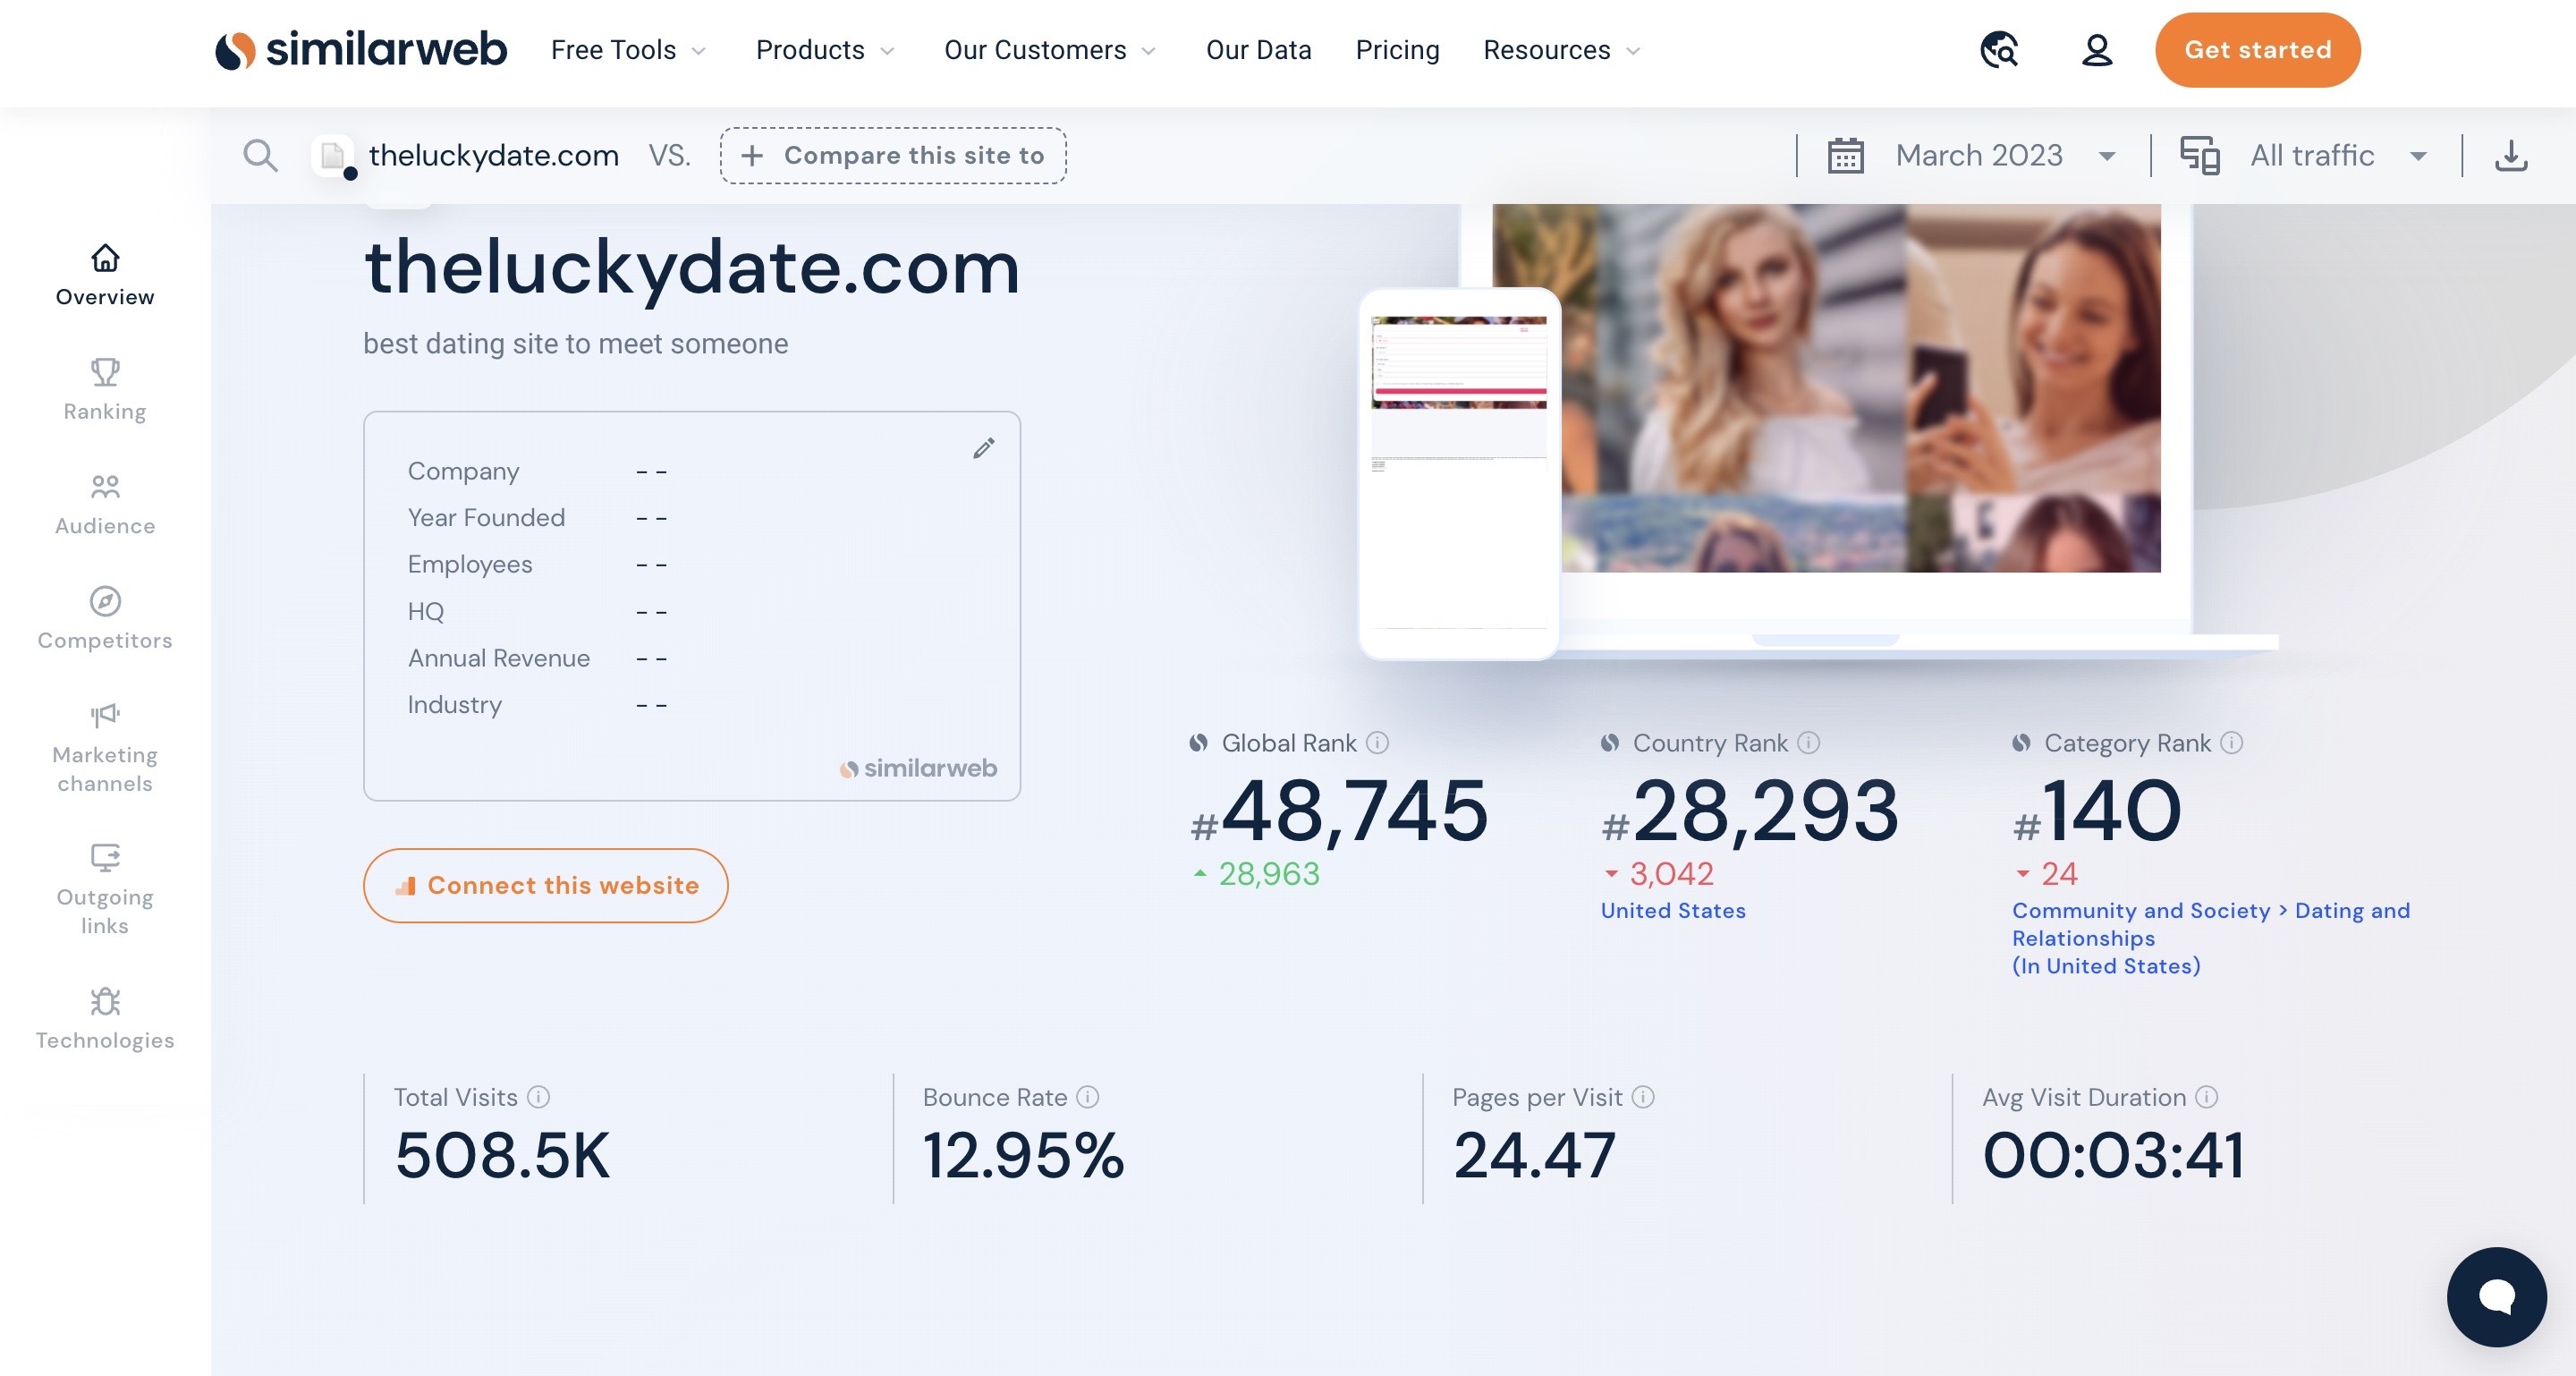Viewport: 2576px width, 1376px height.
Task: Expand the Products menu
Action: click(825, 50)
